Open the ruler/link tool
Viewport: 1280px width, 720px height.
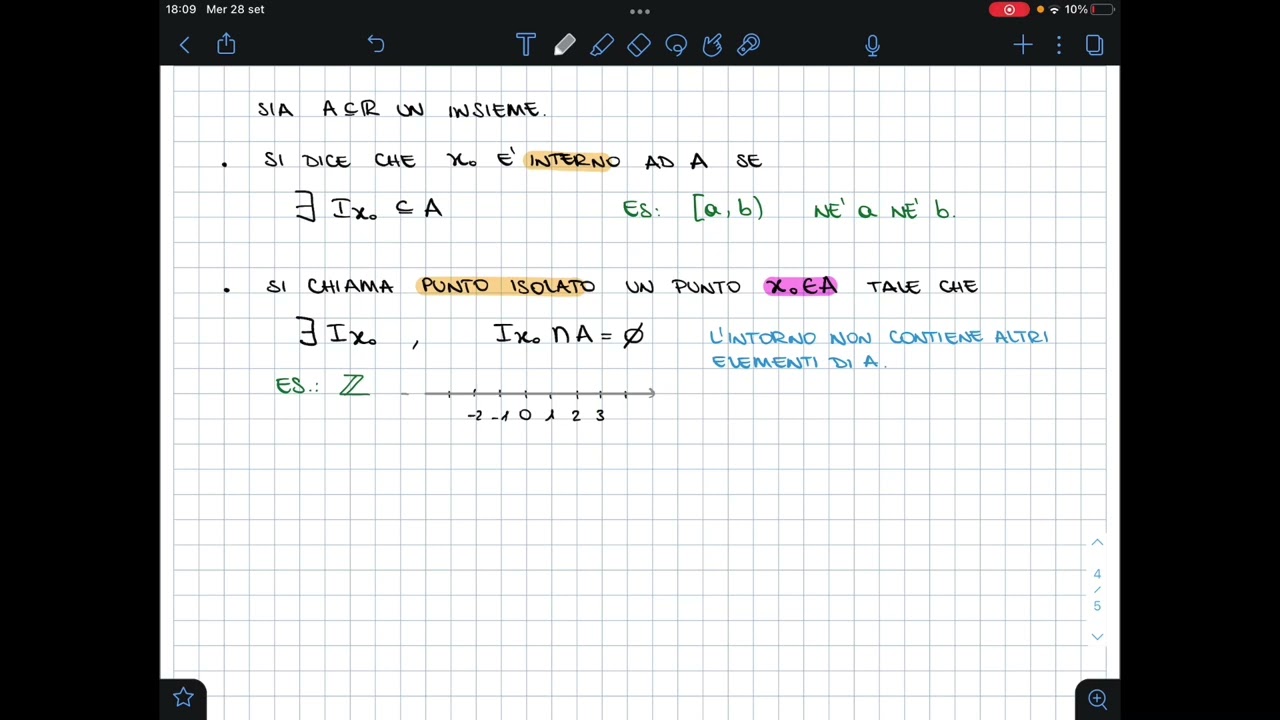749,45
